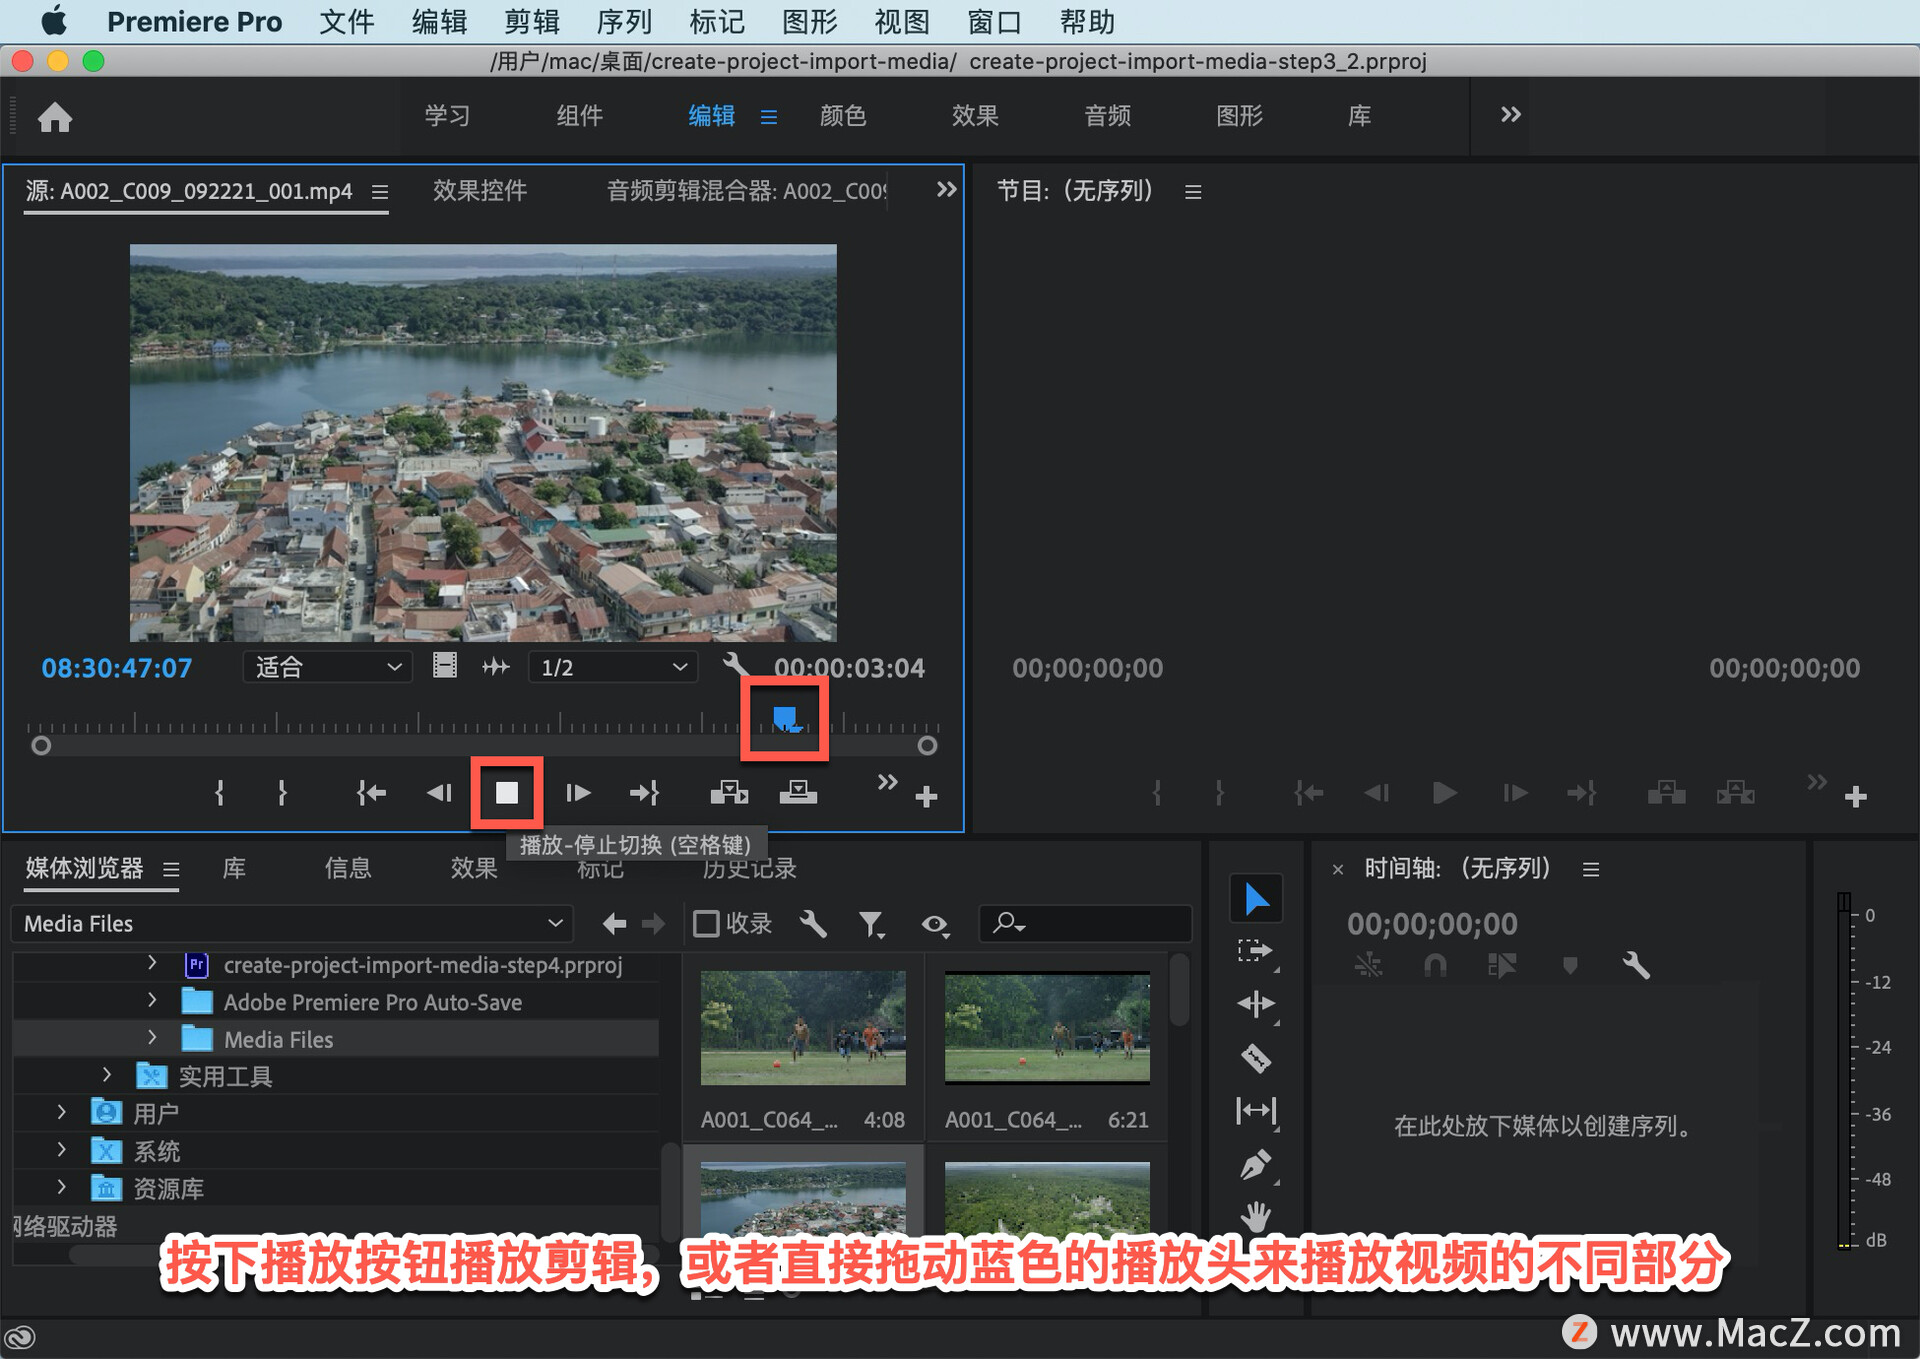1920x1359 pixels.
Task: Select the Ripple Edit tool
Action: point(1256,1004)
